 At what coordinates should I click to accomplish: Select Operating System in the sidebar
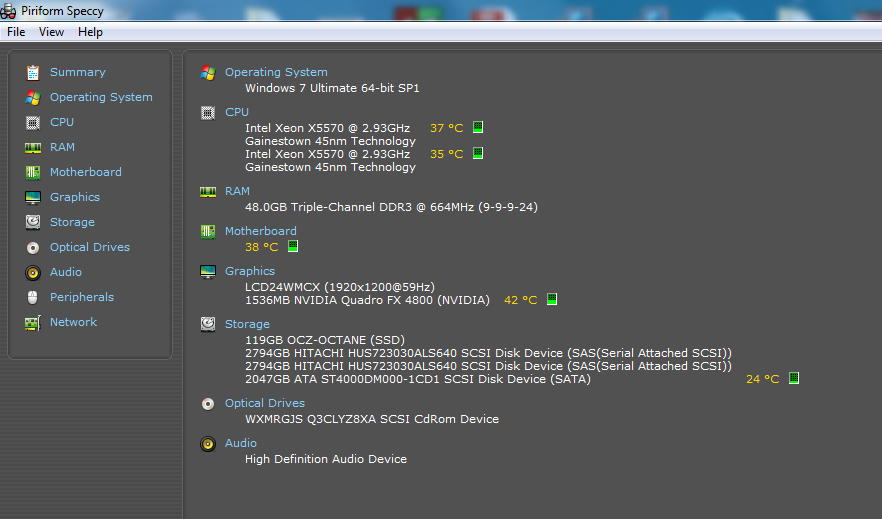point(101,97)
